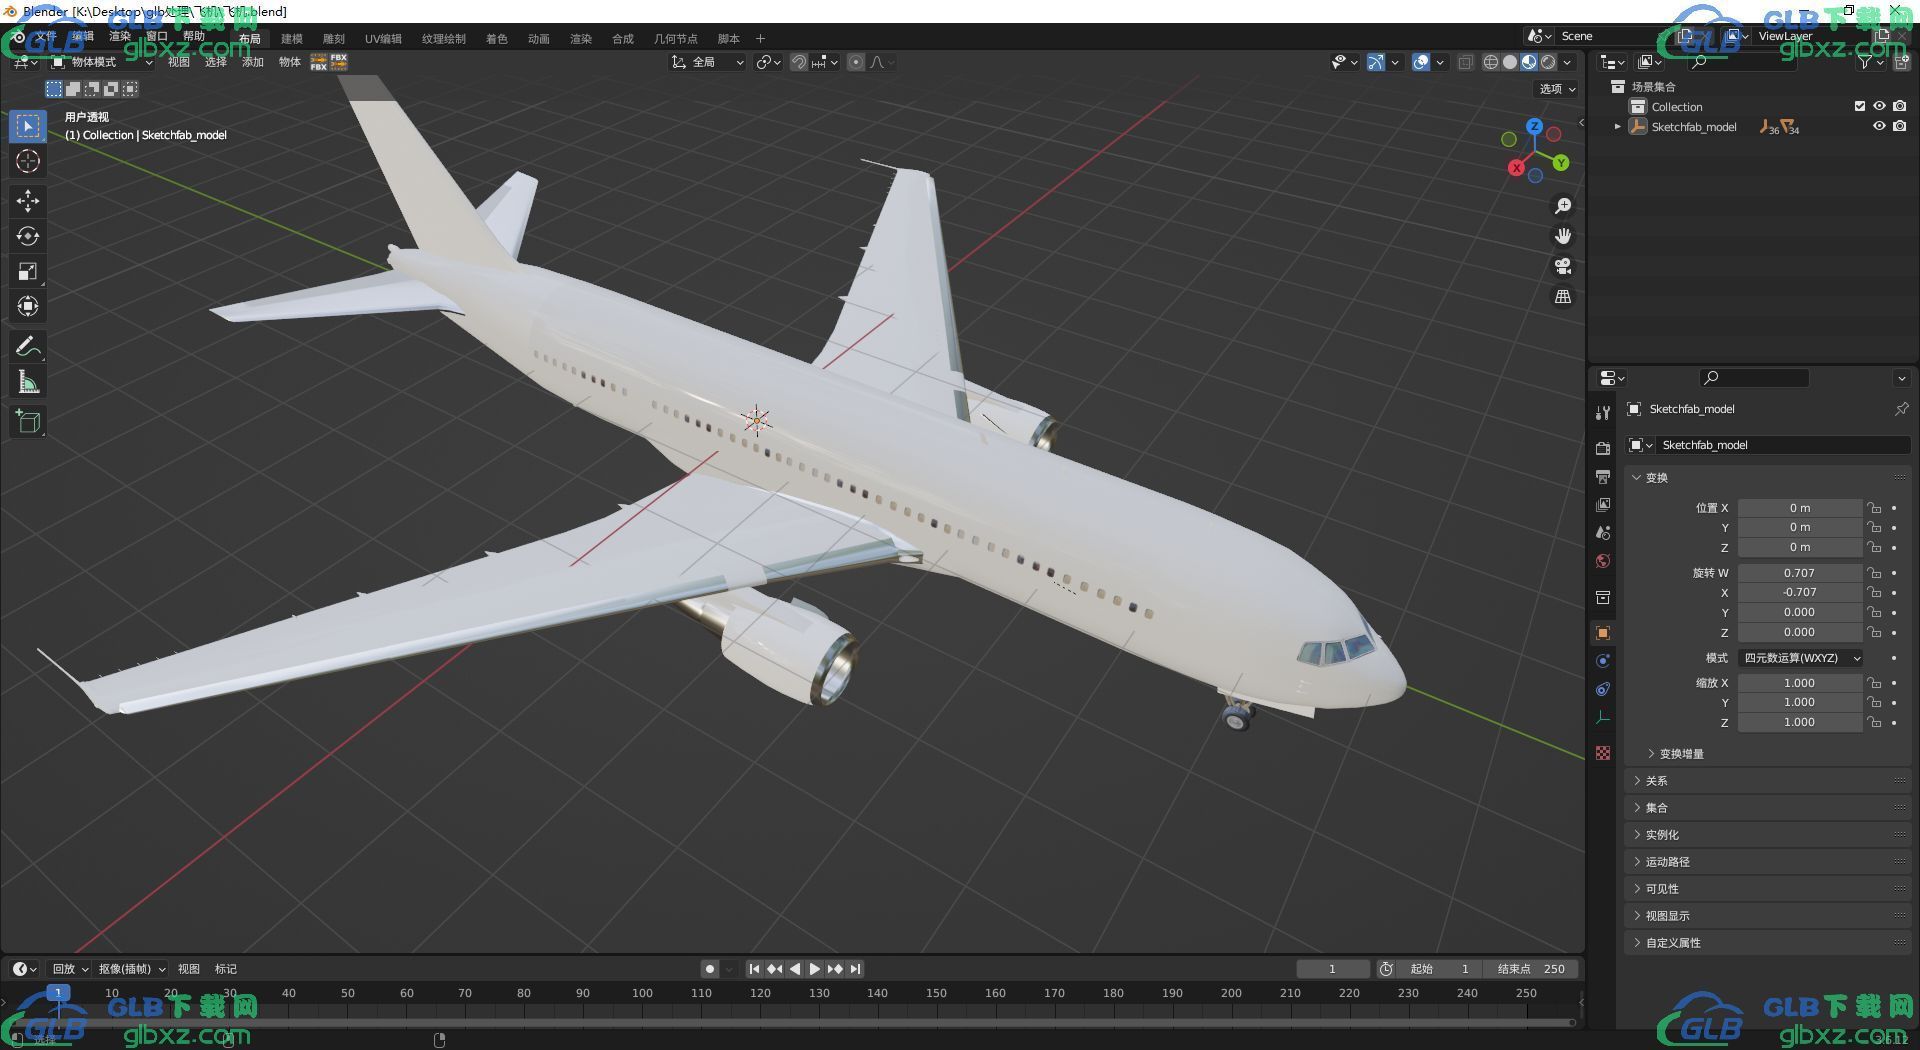Image resolution: width=1920 pixels, height=1050 pixels.
Task: Select the Annotate pencil tool
Action: pos(28,346)
